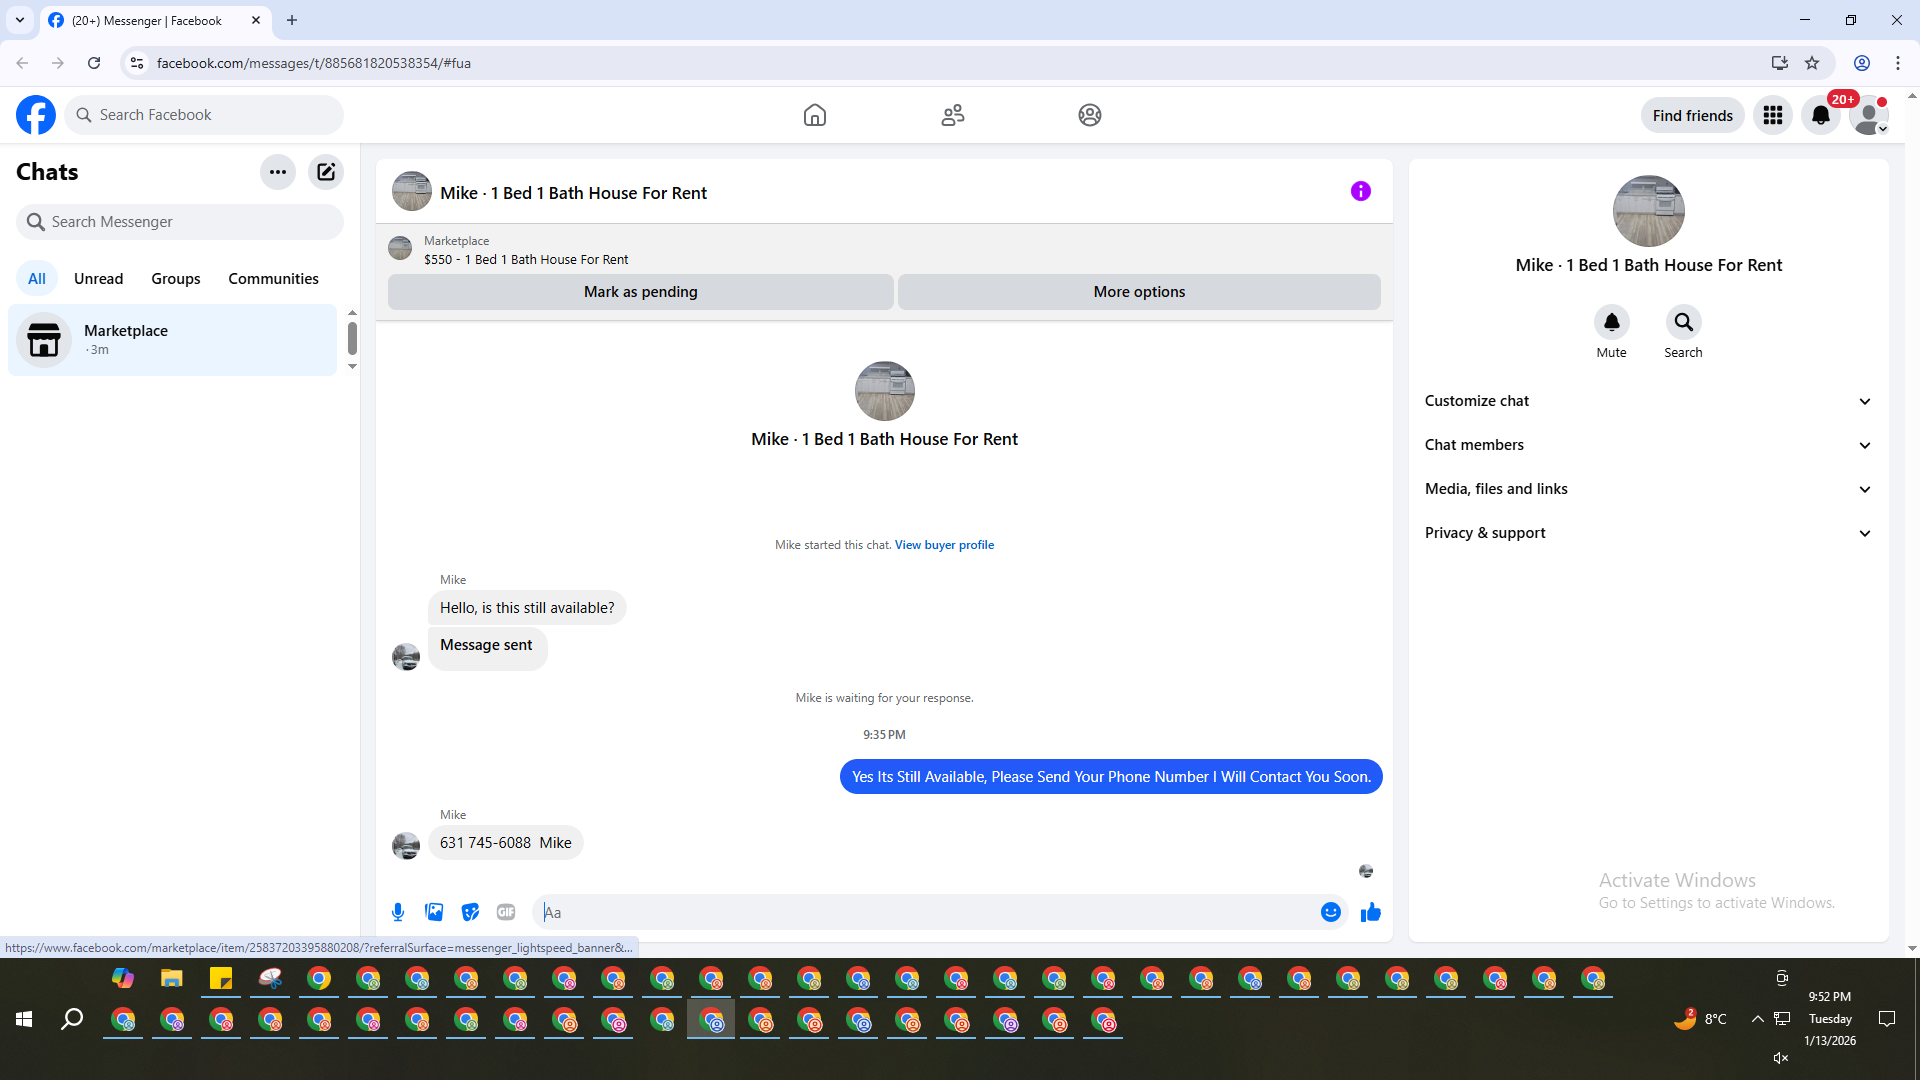Open the sticker picker icon

[x=470, y=912]
